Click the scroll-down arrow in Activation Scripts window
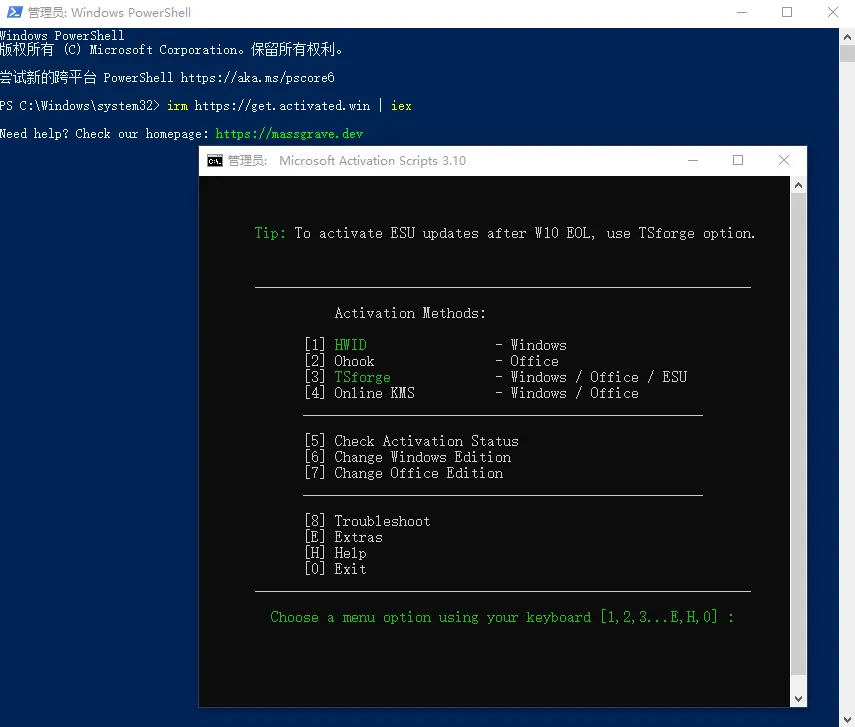 tap(798, 699)
